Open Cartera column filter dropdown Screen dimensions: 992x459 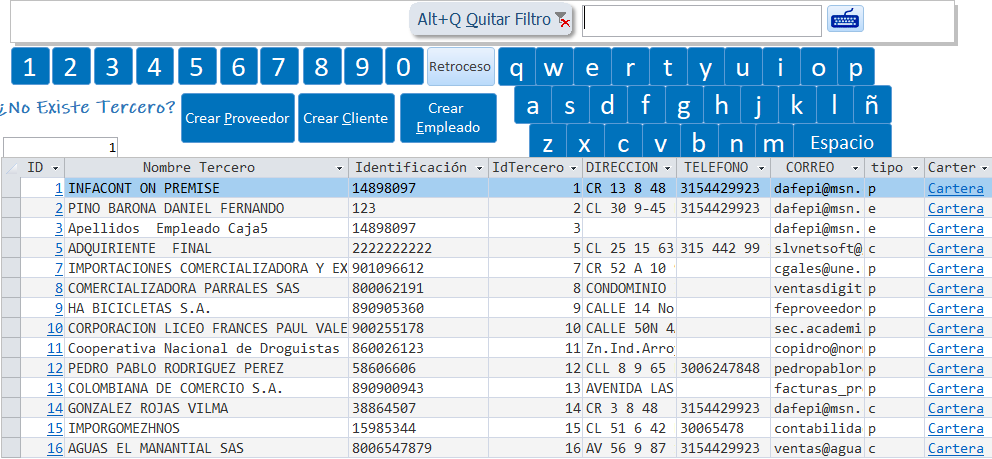984,168
